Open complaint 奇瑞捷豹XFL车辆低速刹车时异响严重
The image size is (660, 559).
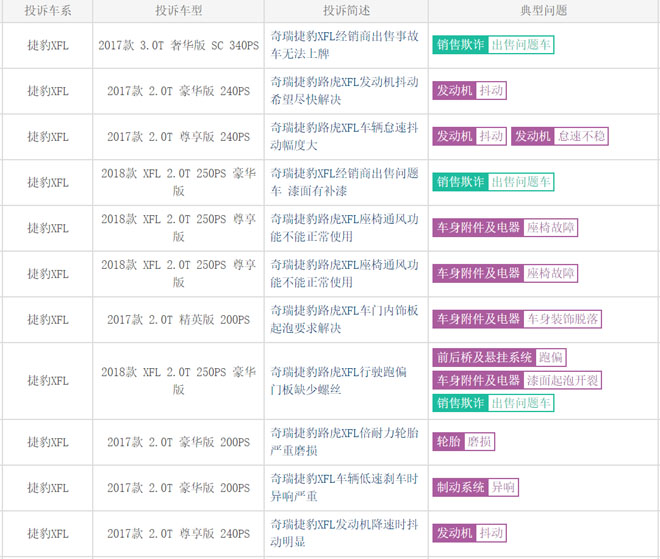click(344, 487)
